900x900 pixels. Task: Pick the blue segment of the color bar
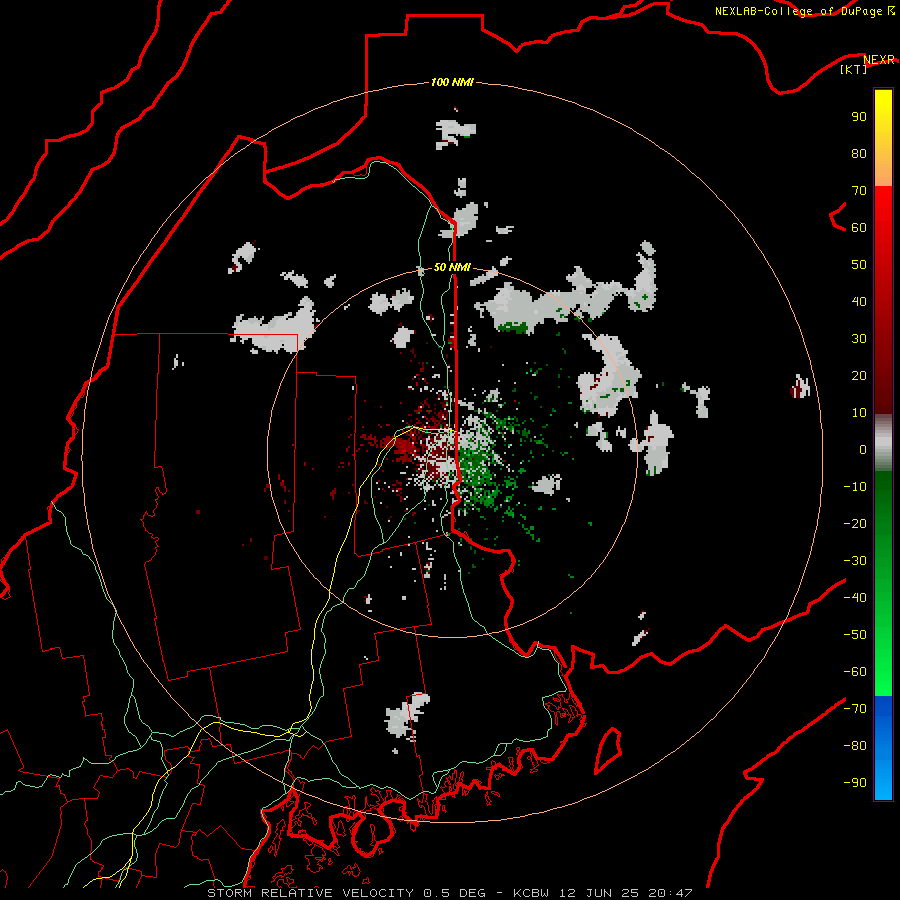[x=883, y=748]
